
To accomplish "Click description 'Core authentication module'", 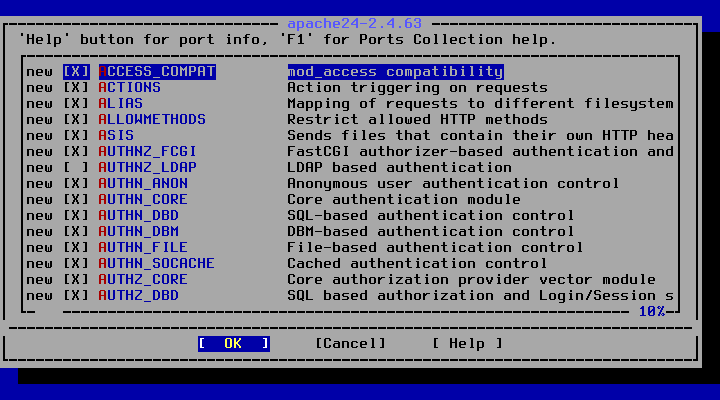I will pos(405,200).
